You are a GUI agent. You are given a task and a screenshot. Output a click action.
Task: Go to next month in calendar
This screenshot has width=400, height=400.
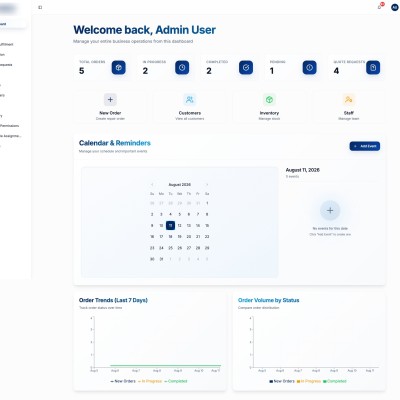click(x=207, y=185)
